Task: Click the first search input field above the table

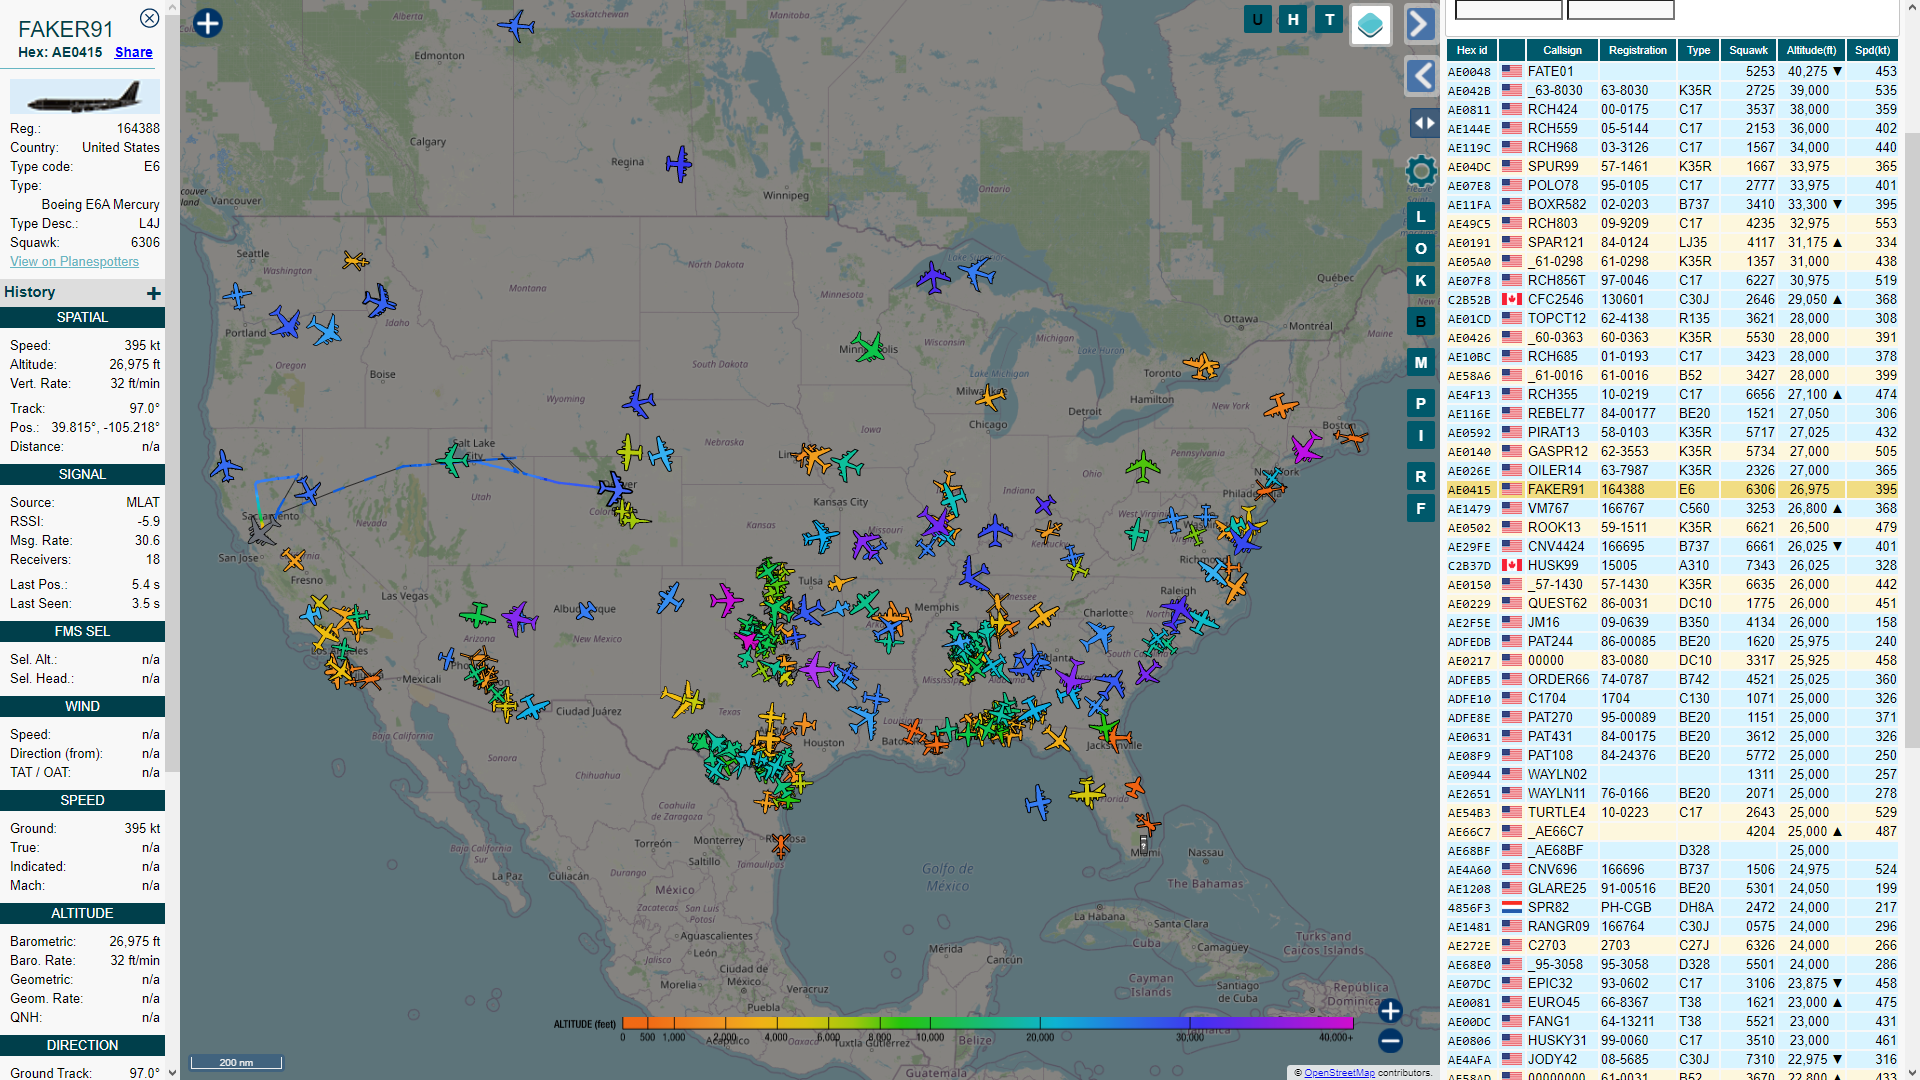Action: point(1508,10)
